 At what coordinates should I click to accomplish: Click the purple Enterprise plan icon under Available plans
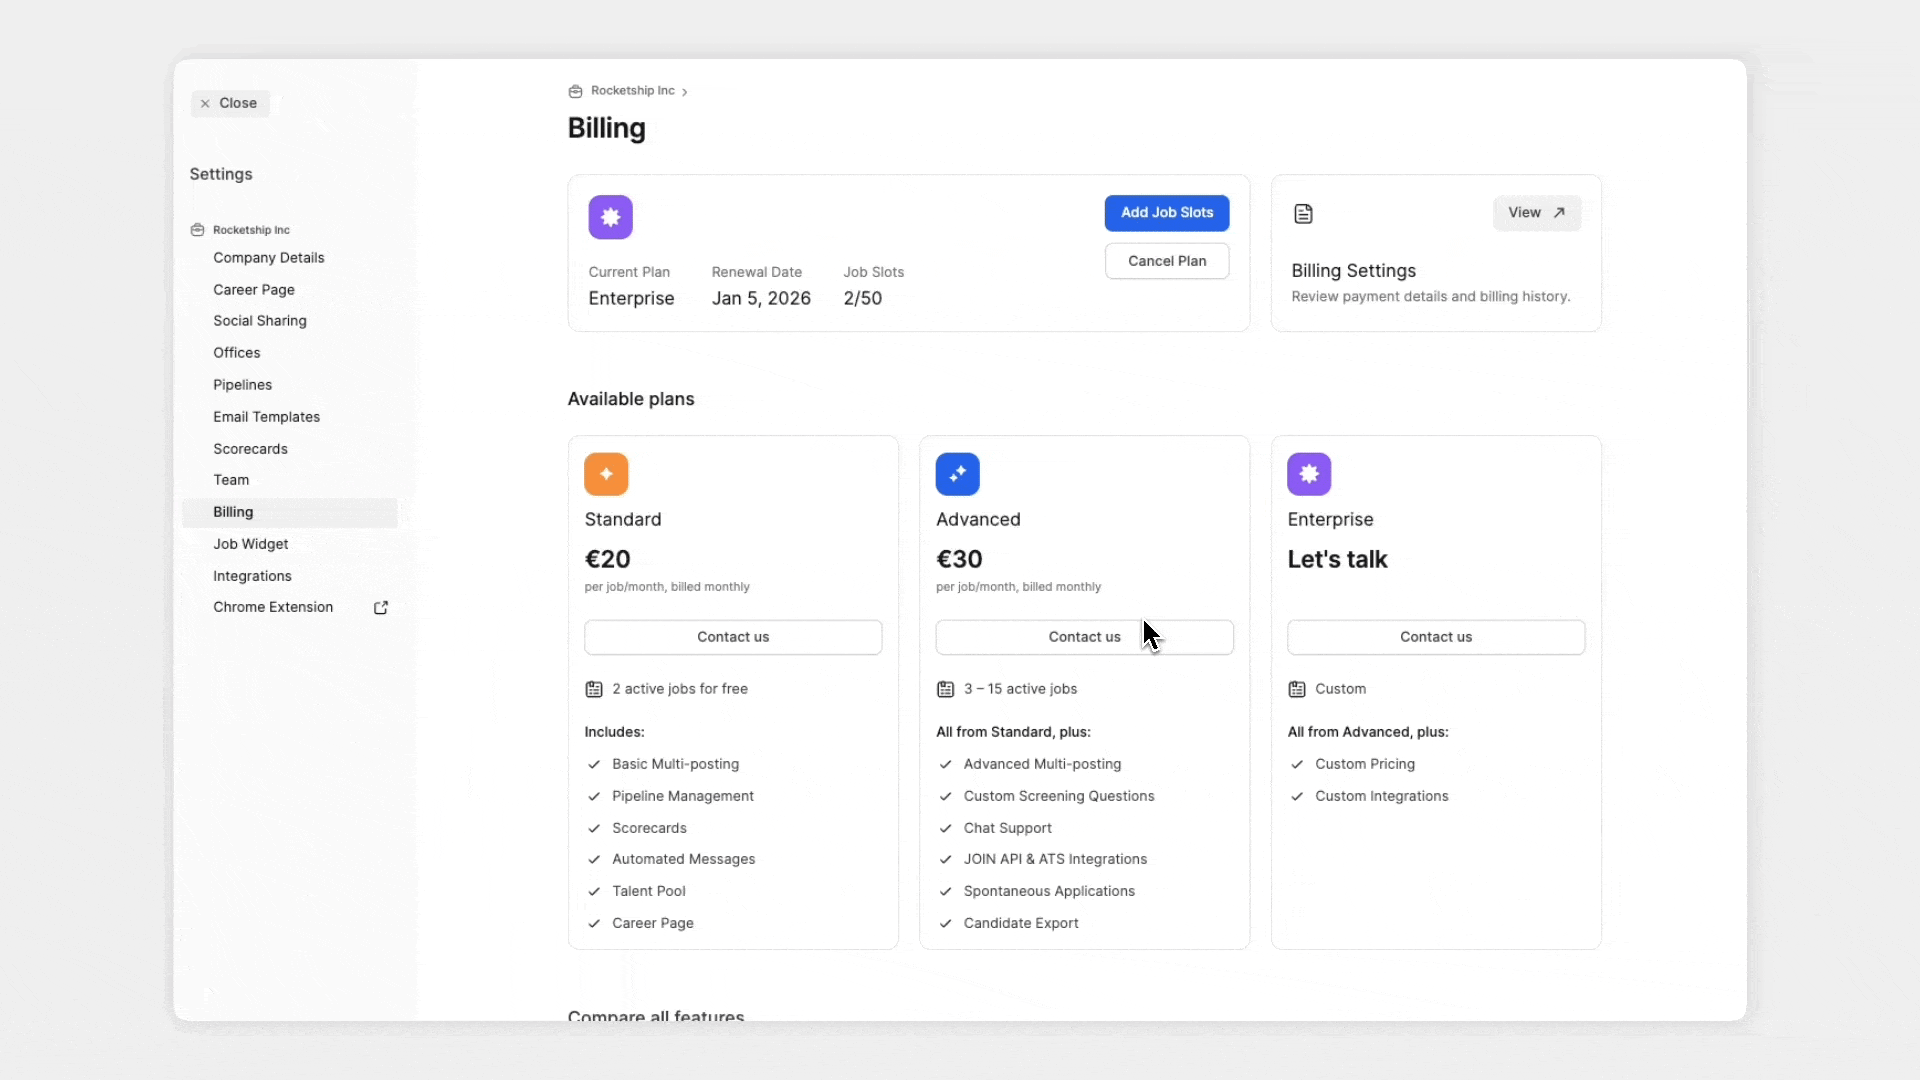[x=1308, y=474]
